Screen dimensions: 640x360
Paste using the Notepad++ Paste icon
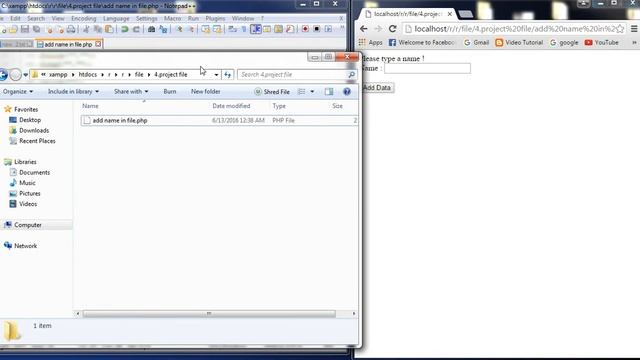pos(109,29)
